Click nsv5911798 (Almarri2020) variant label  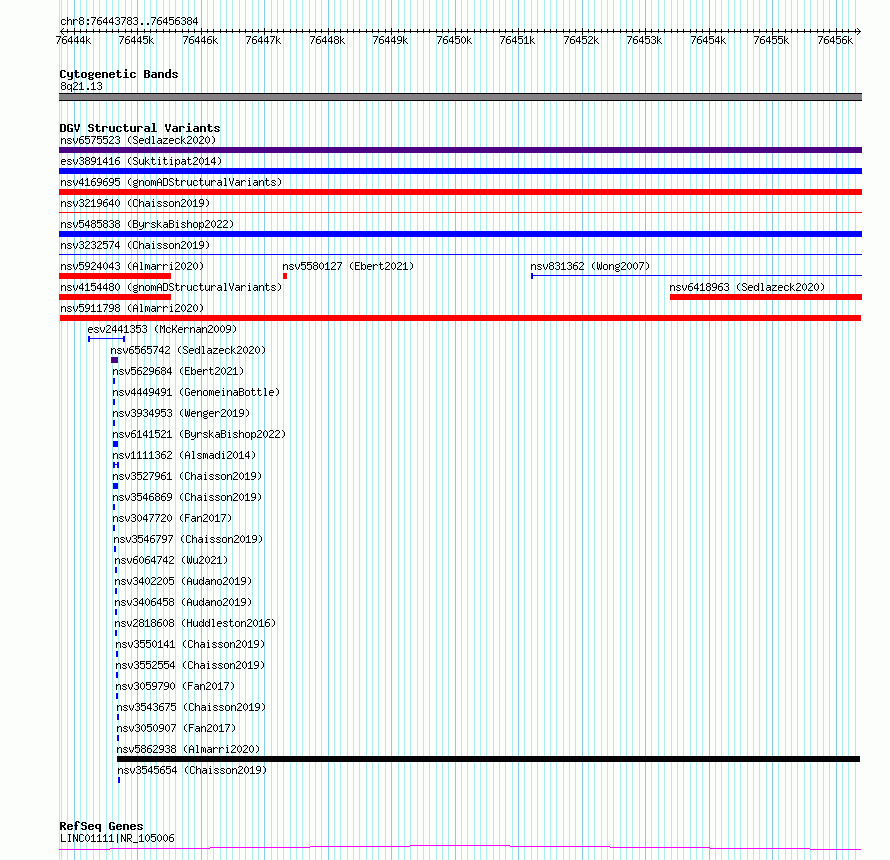tap(132, 308)
